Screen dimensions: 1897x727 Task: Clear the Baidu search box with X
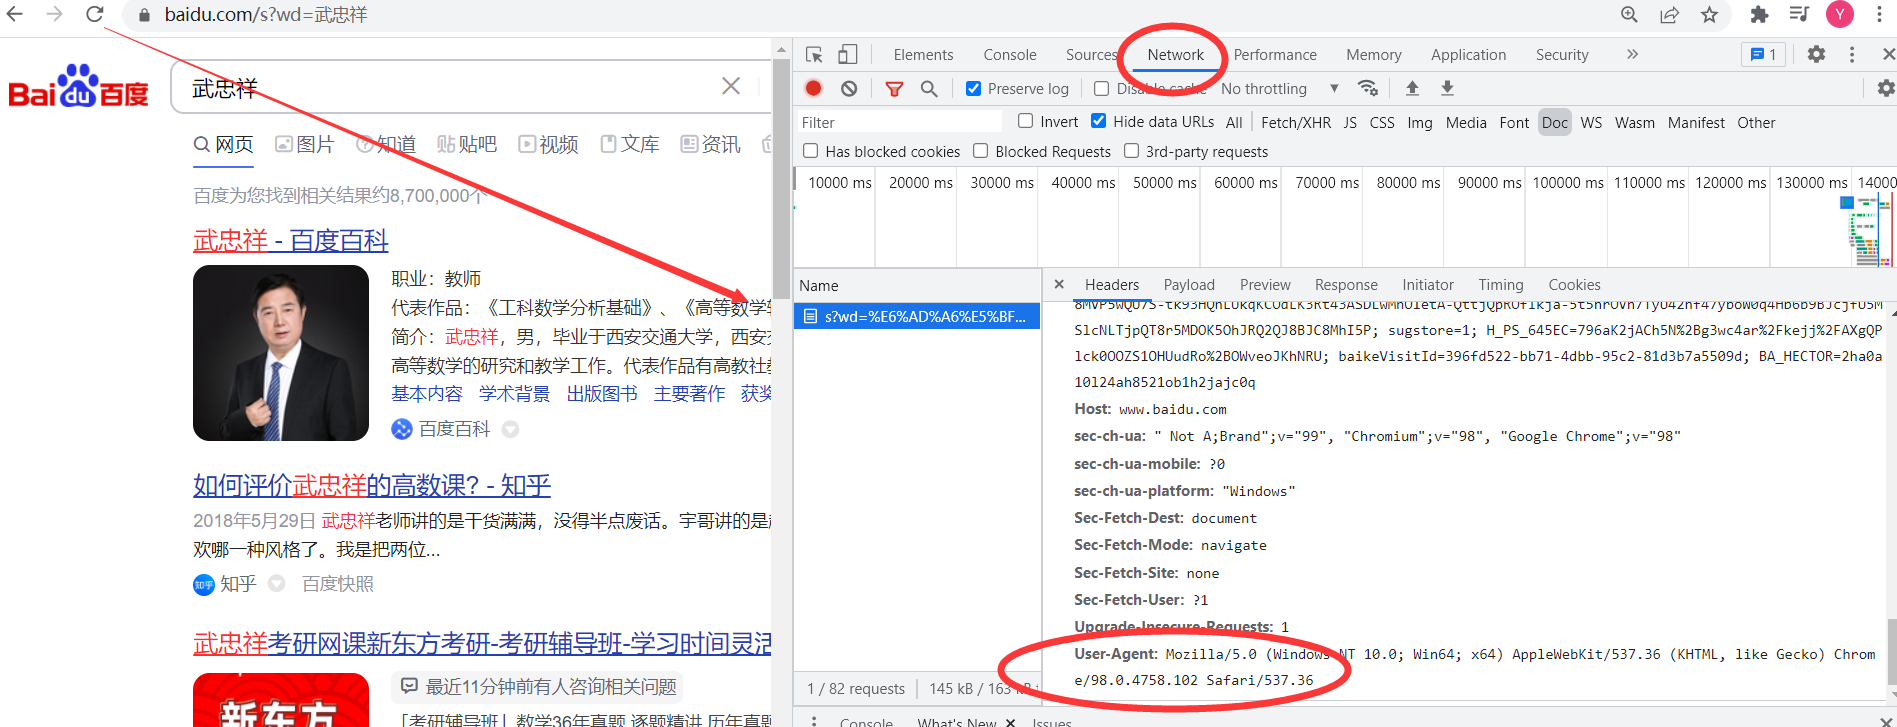[731, 86]
